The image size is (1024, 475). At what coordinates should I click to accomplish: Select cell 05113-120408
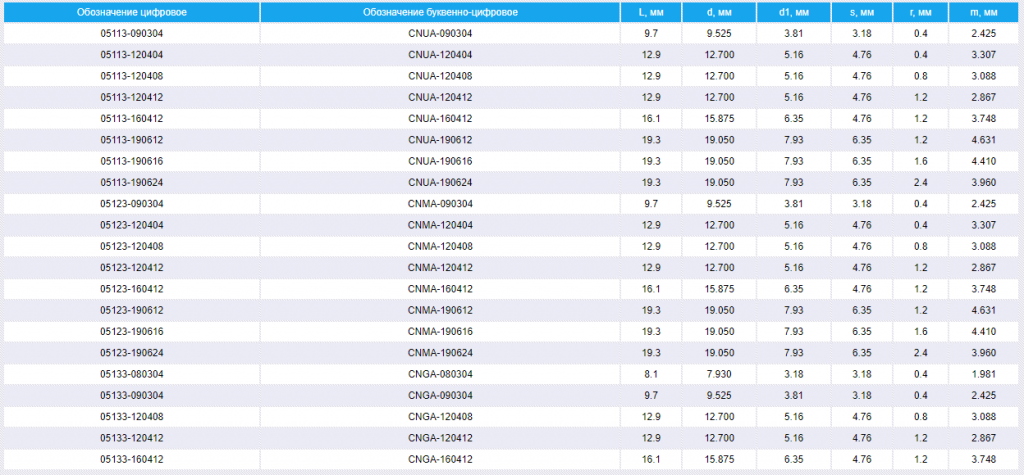[132, 76]
